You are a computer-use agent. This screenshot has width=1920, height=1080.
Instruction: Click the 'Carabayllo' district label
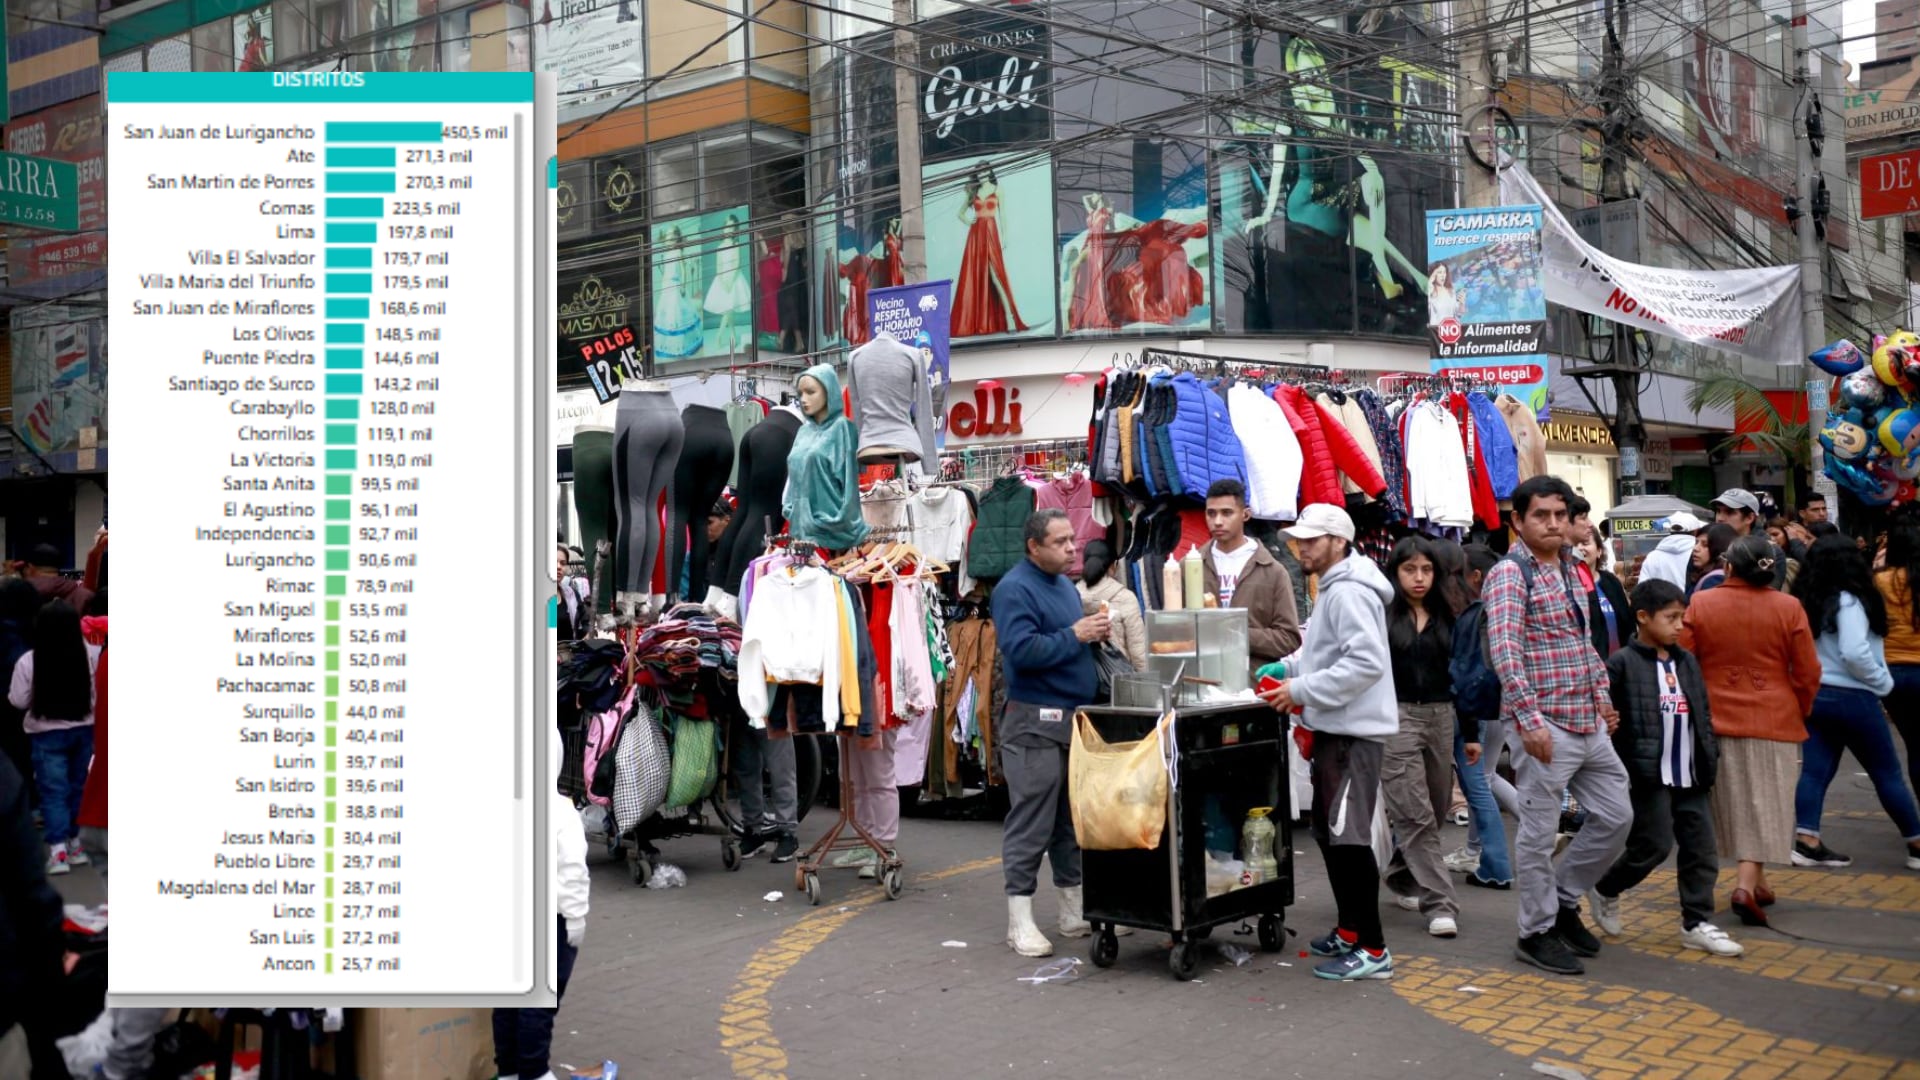pos(272,408)
